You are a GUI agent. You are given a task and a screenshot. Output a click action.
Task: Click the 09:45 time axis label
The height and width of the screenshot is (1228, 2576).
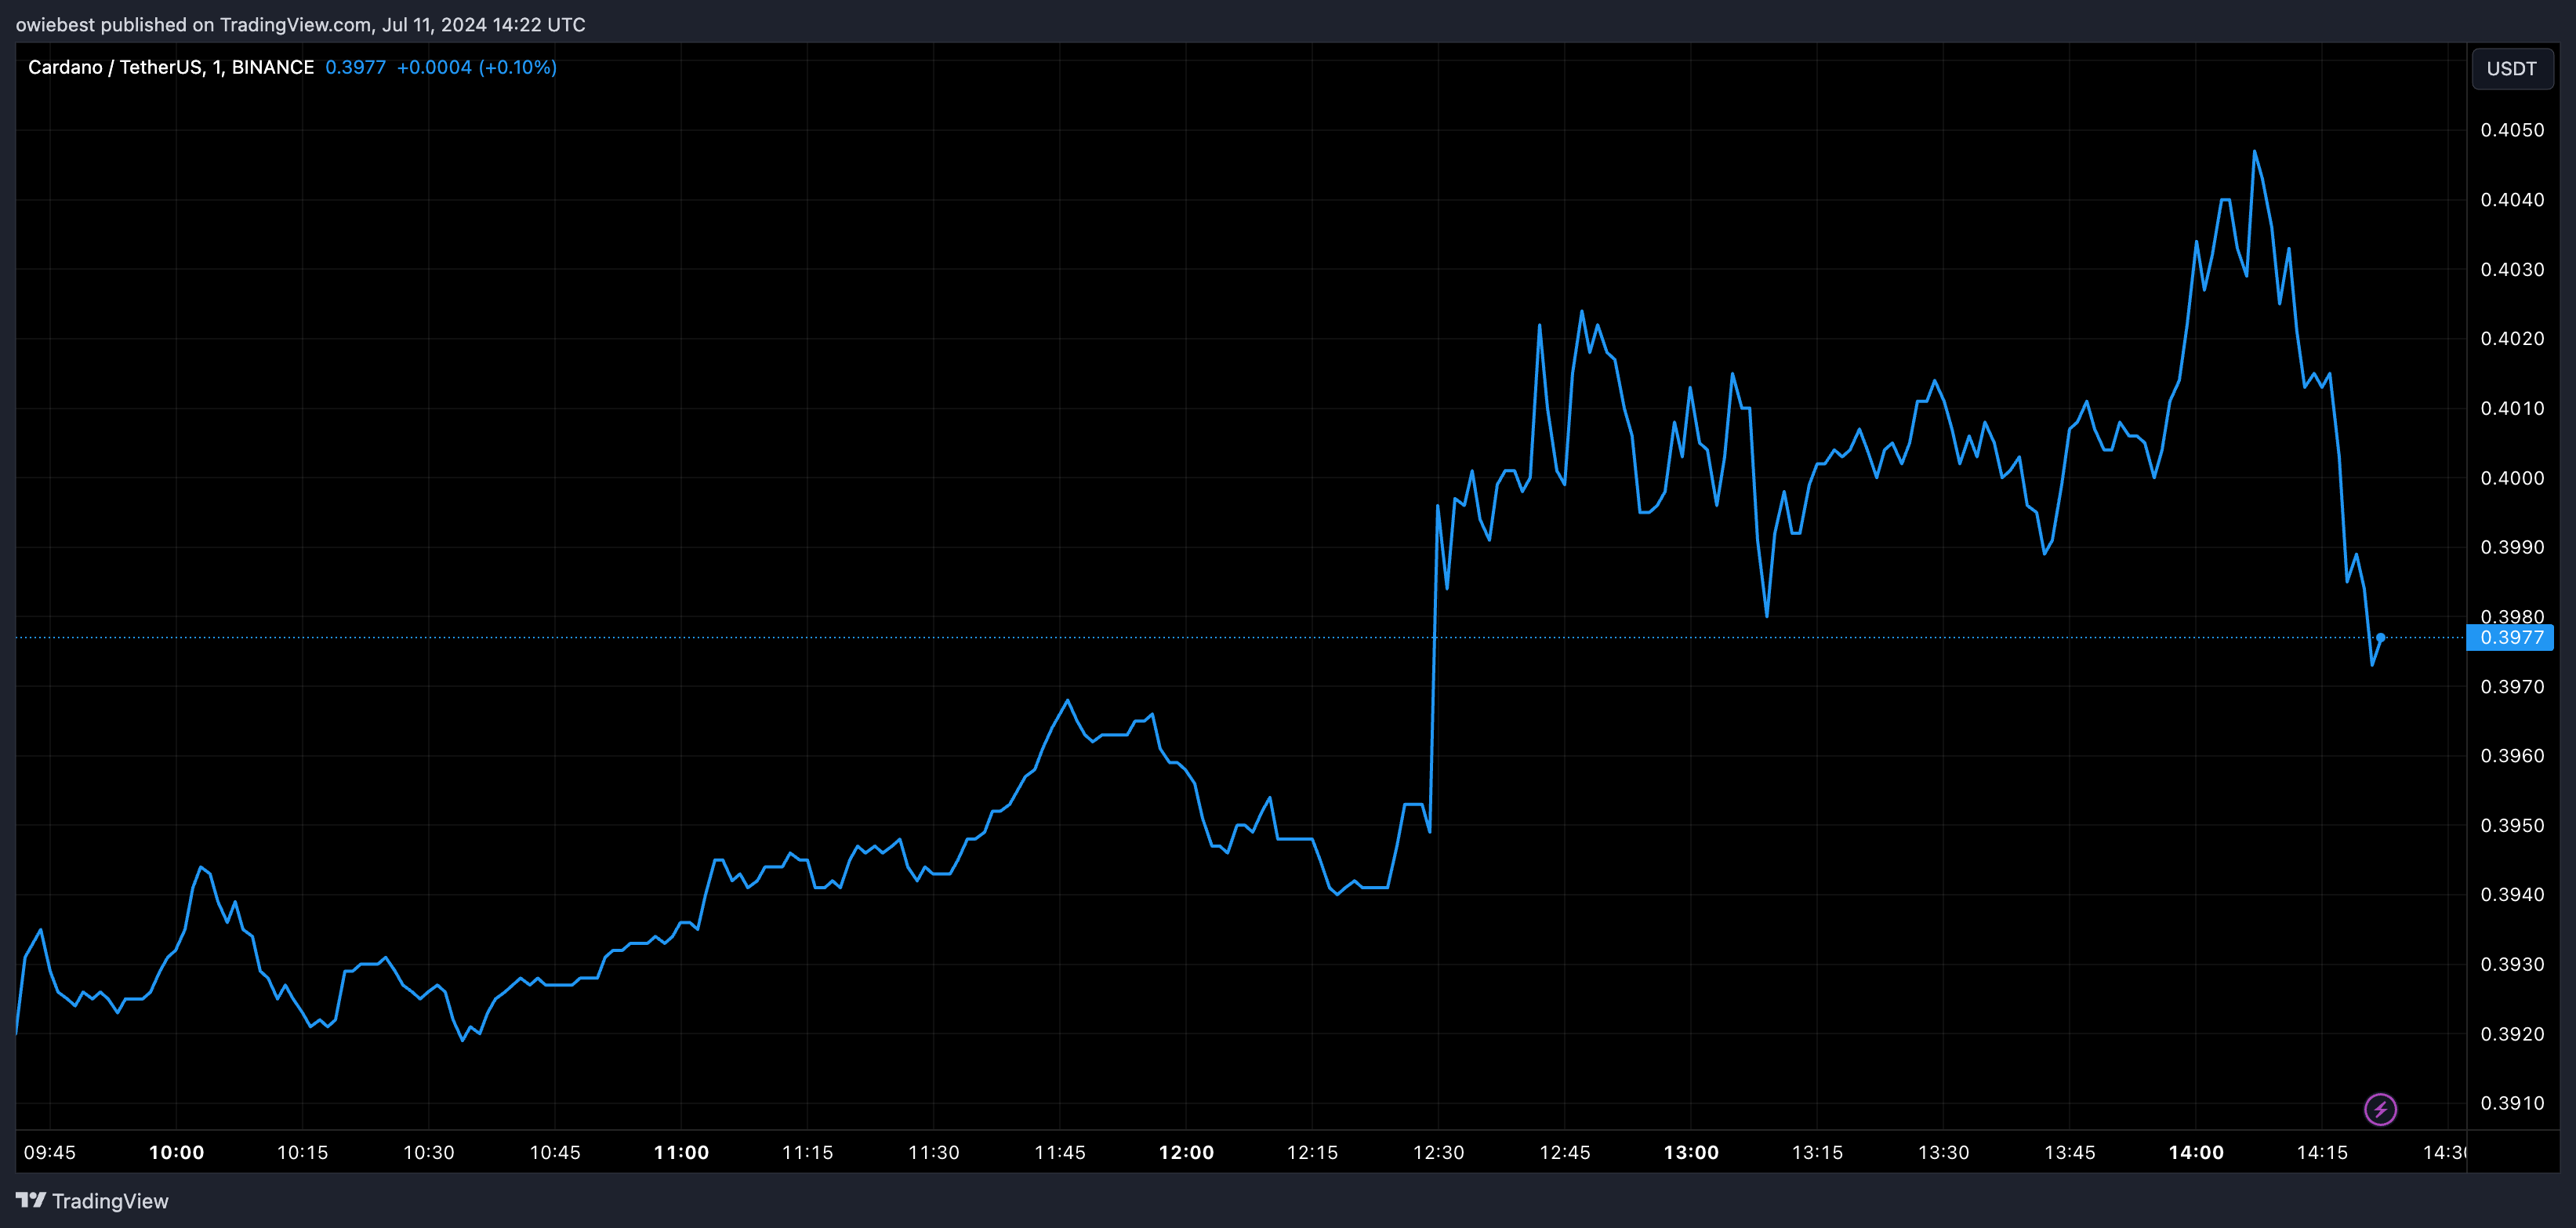(x=50, y=1152)
